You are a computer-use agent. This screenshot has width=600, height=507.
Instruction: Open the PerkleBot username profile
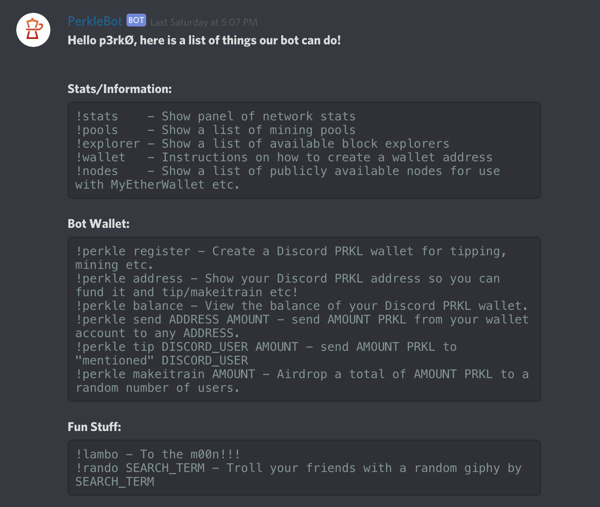[x=95, y=21]
